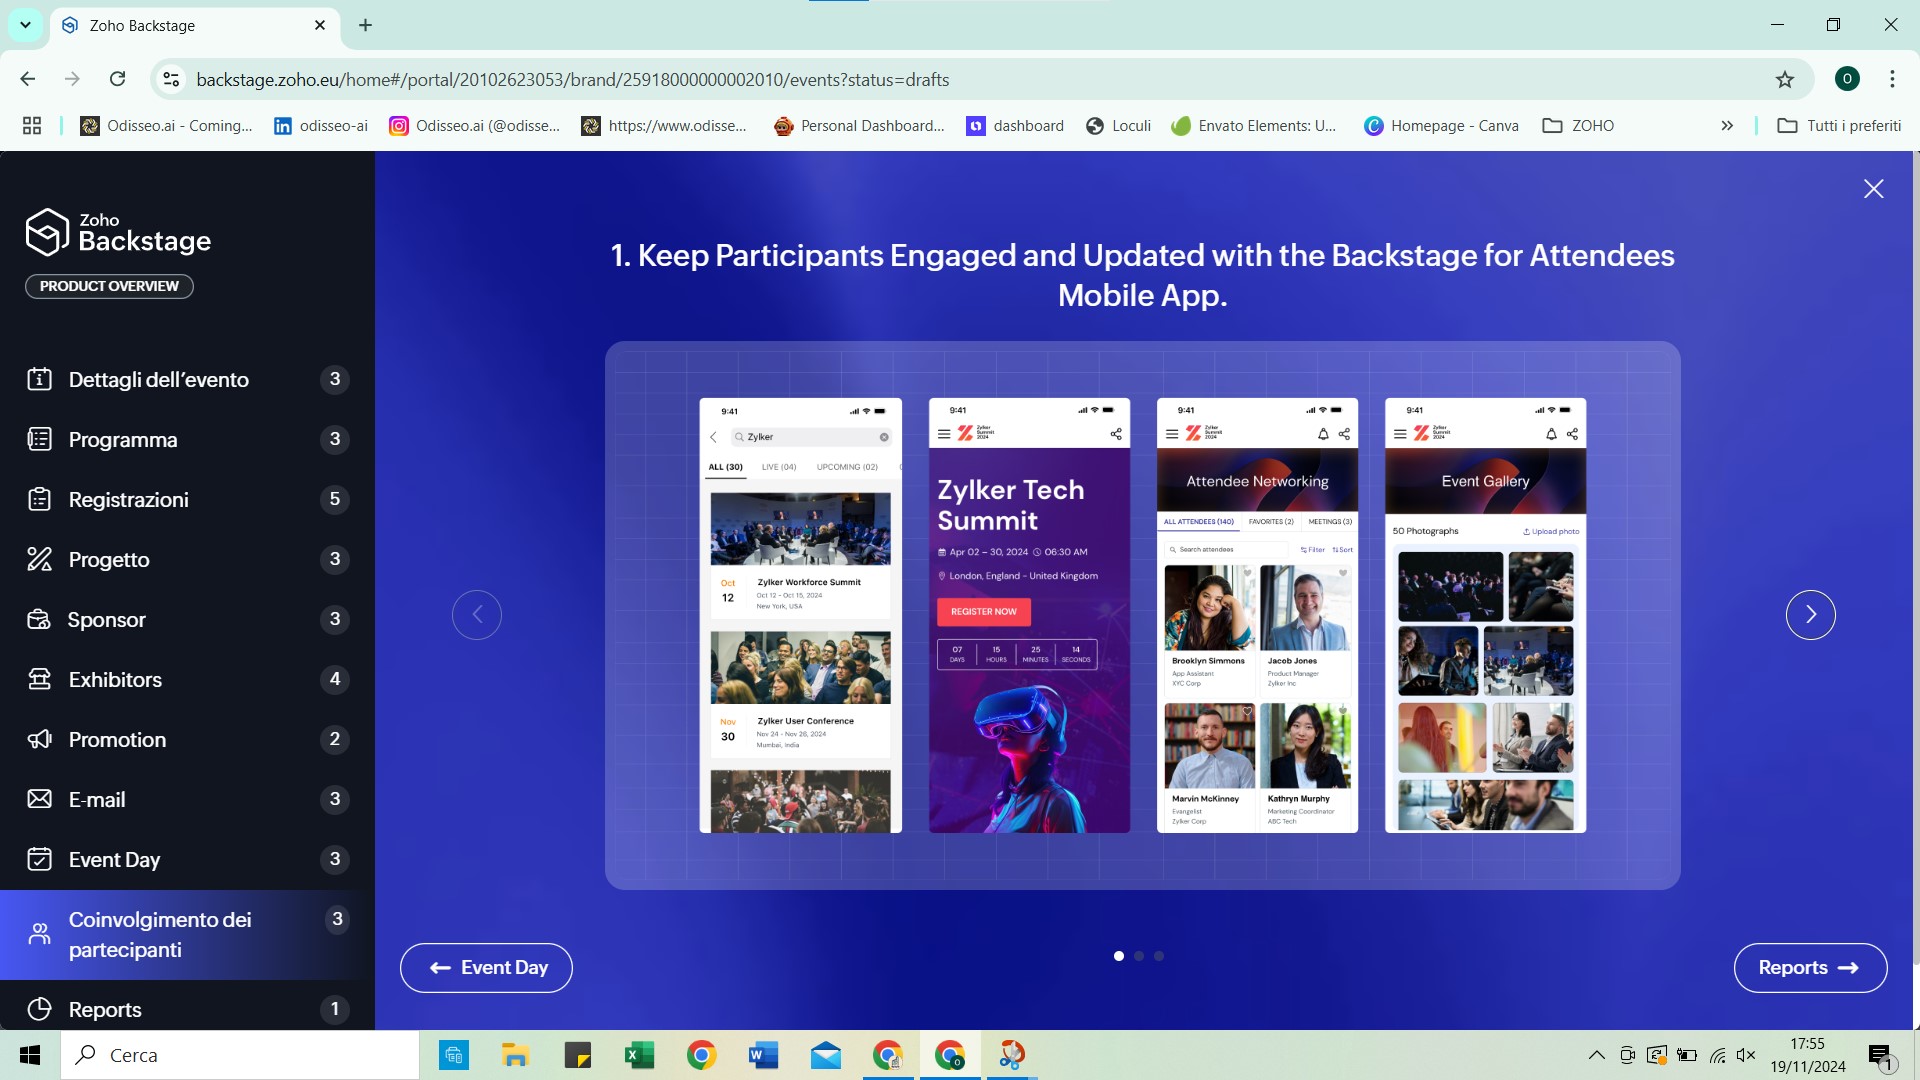Click the count badge next to Exhibitors
Image resolution: width=1920 pixels, height=1080 pixels.
point(335,679)
